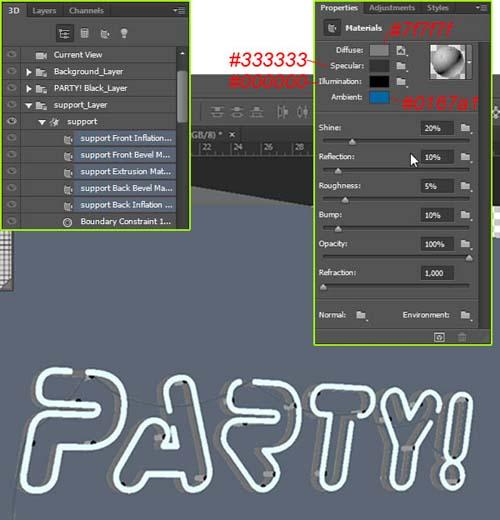Click the Shine value field
Screen dimensions: 500x520
[437, 128]
